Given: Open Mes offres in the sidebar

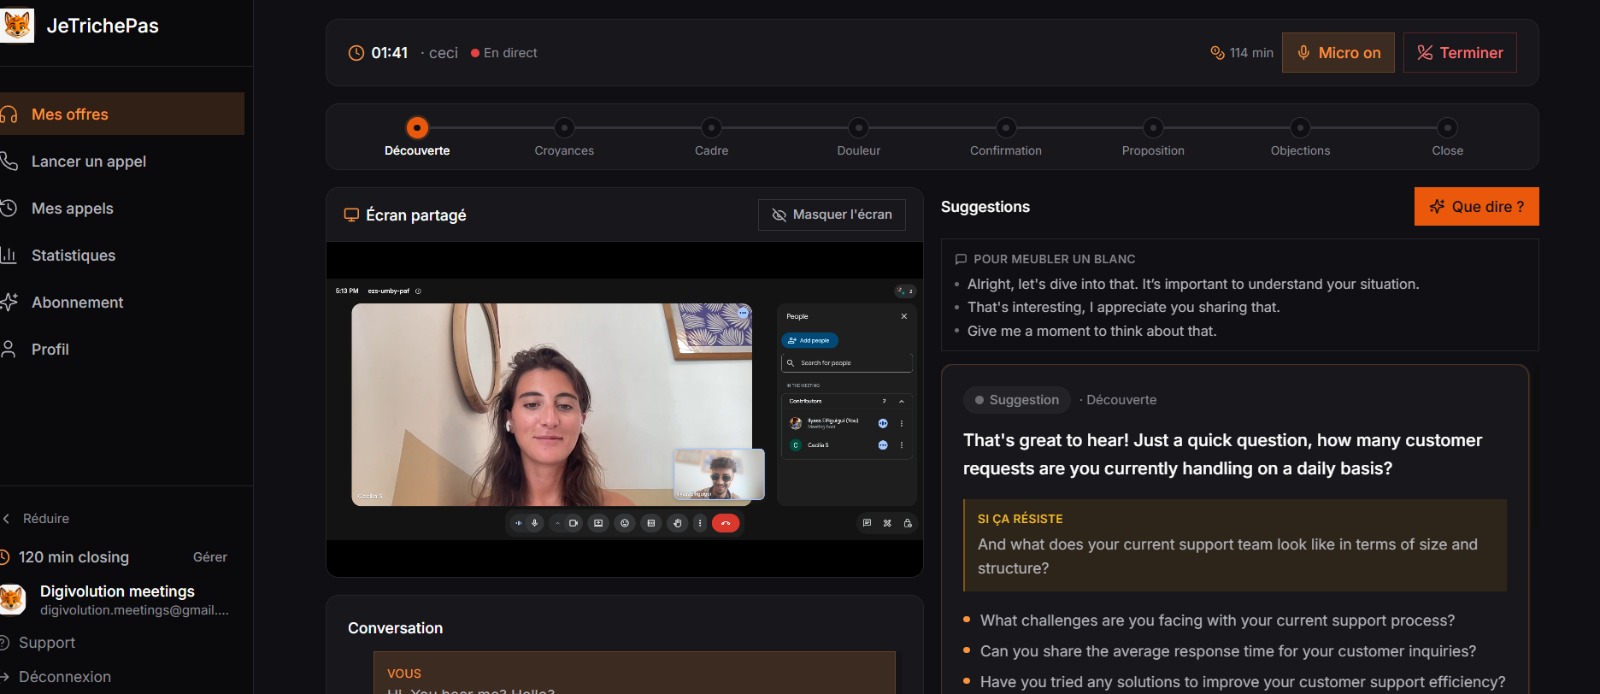Looking at the screenshot, I should [122, 114].
